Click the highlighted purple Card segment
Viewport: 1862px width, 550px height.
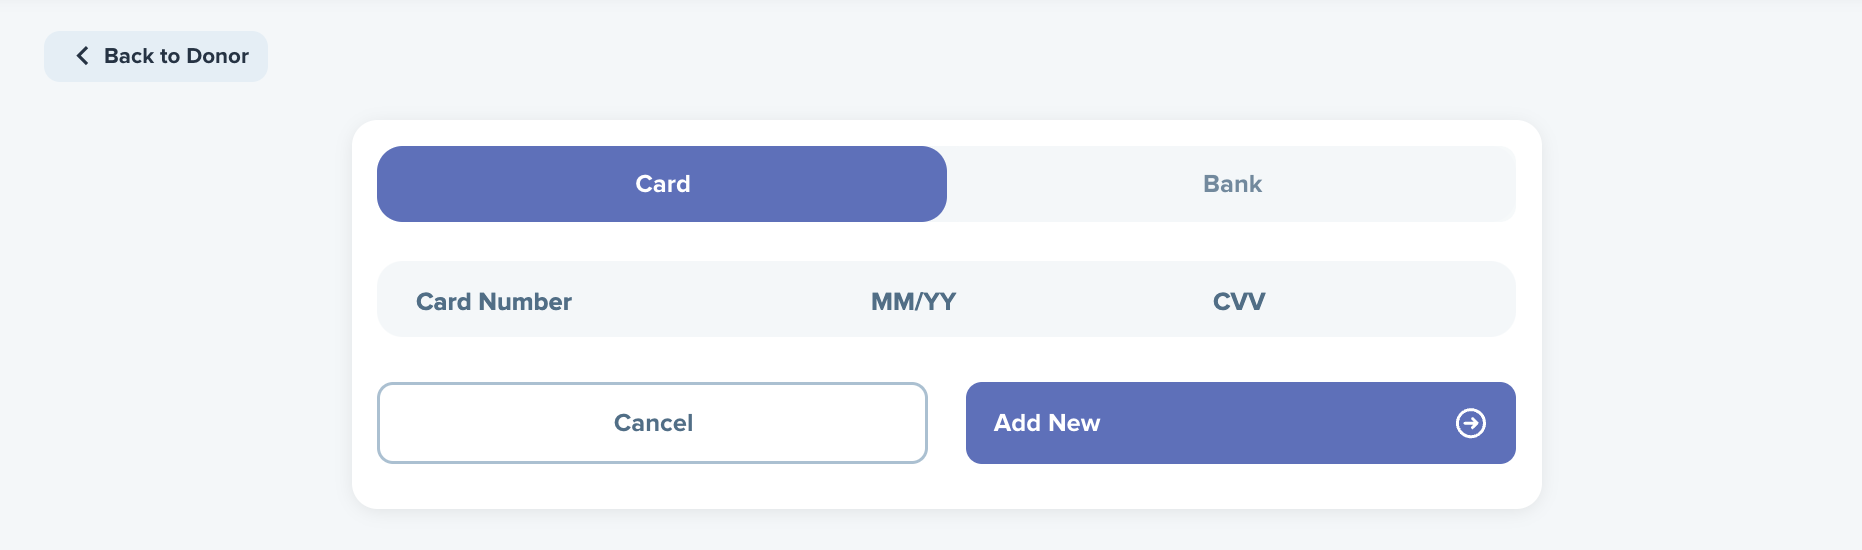point(662,184)
